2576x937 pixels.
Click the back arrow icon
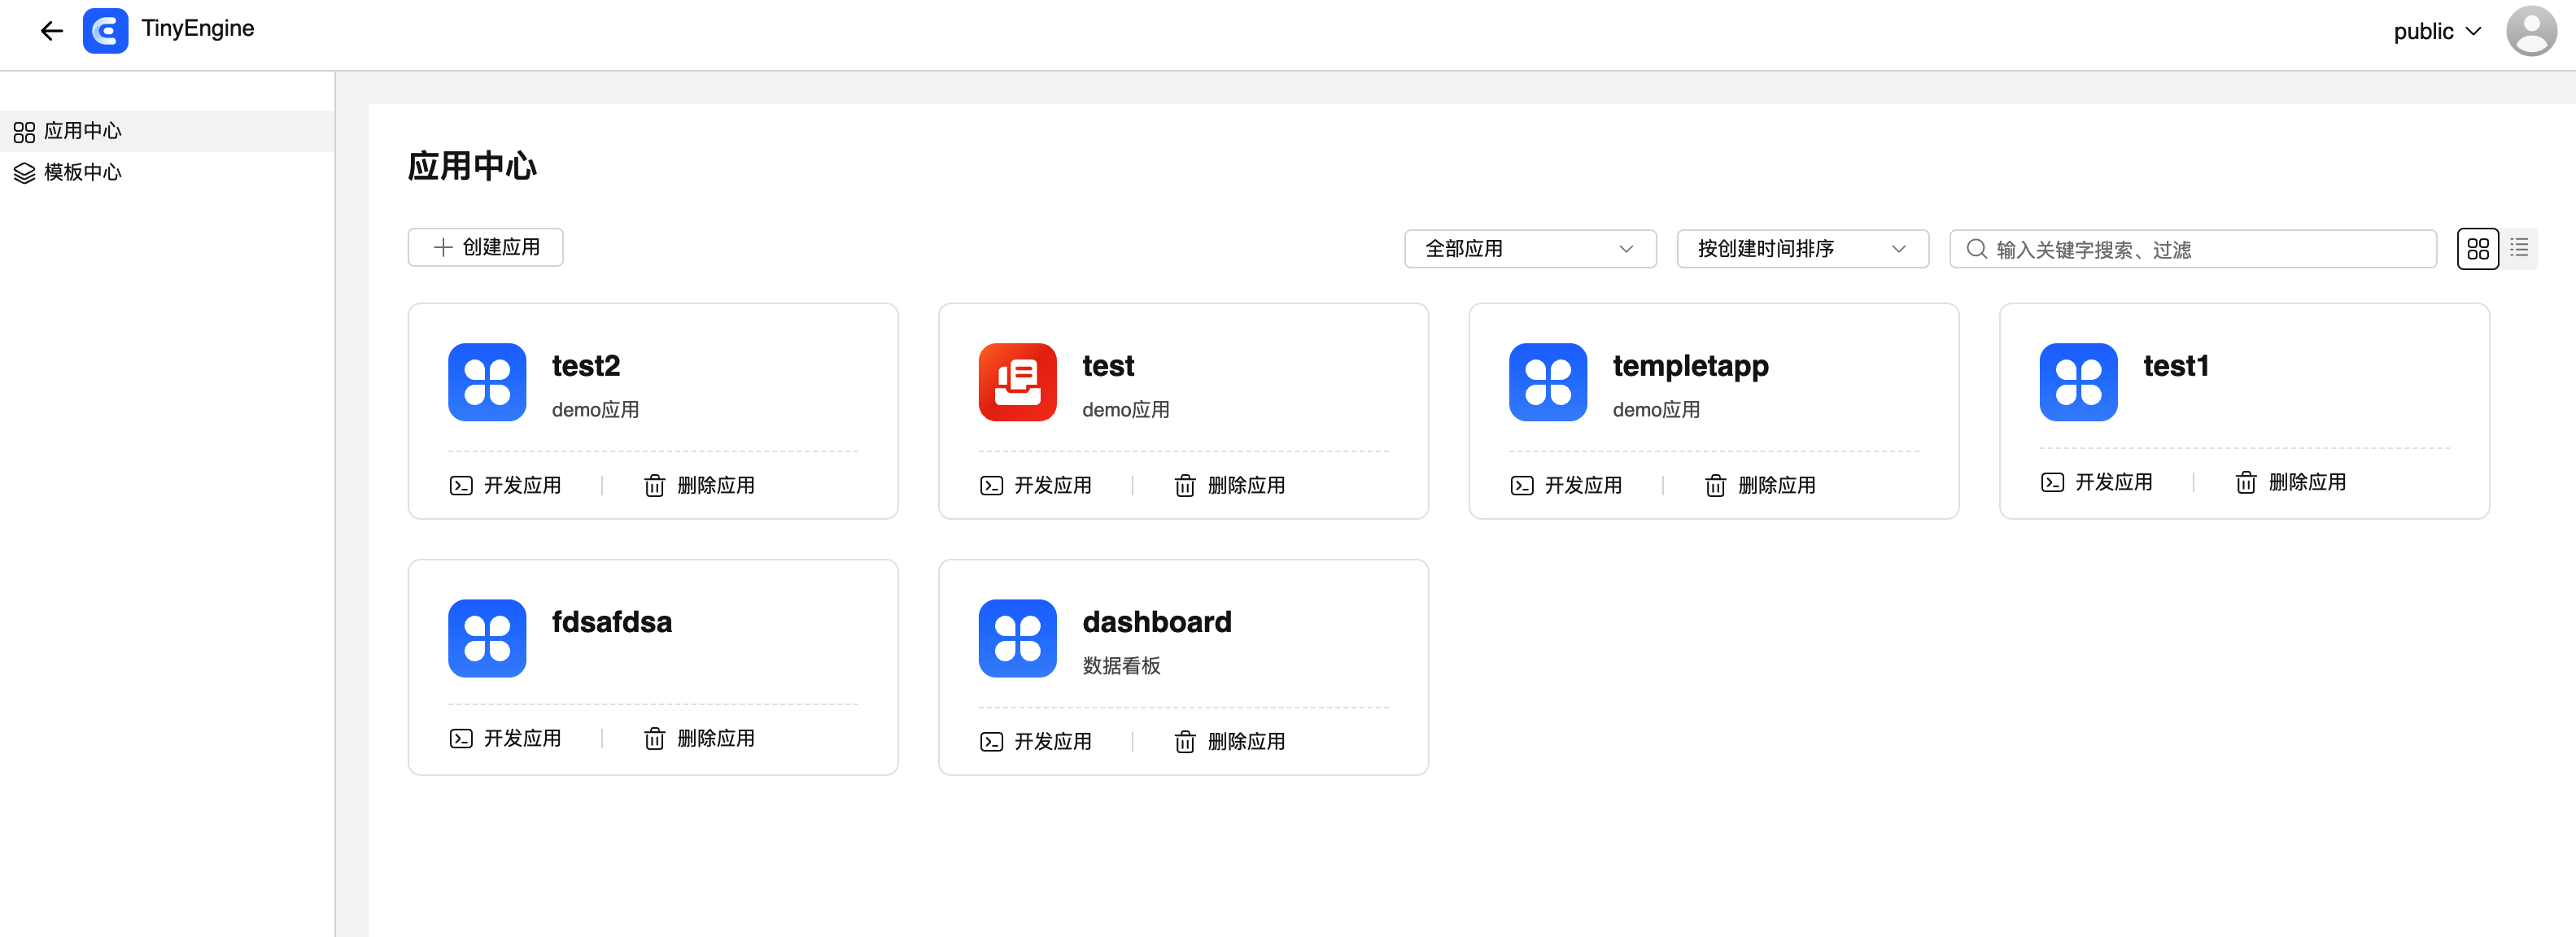[x=51, y=31]
